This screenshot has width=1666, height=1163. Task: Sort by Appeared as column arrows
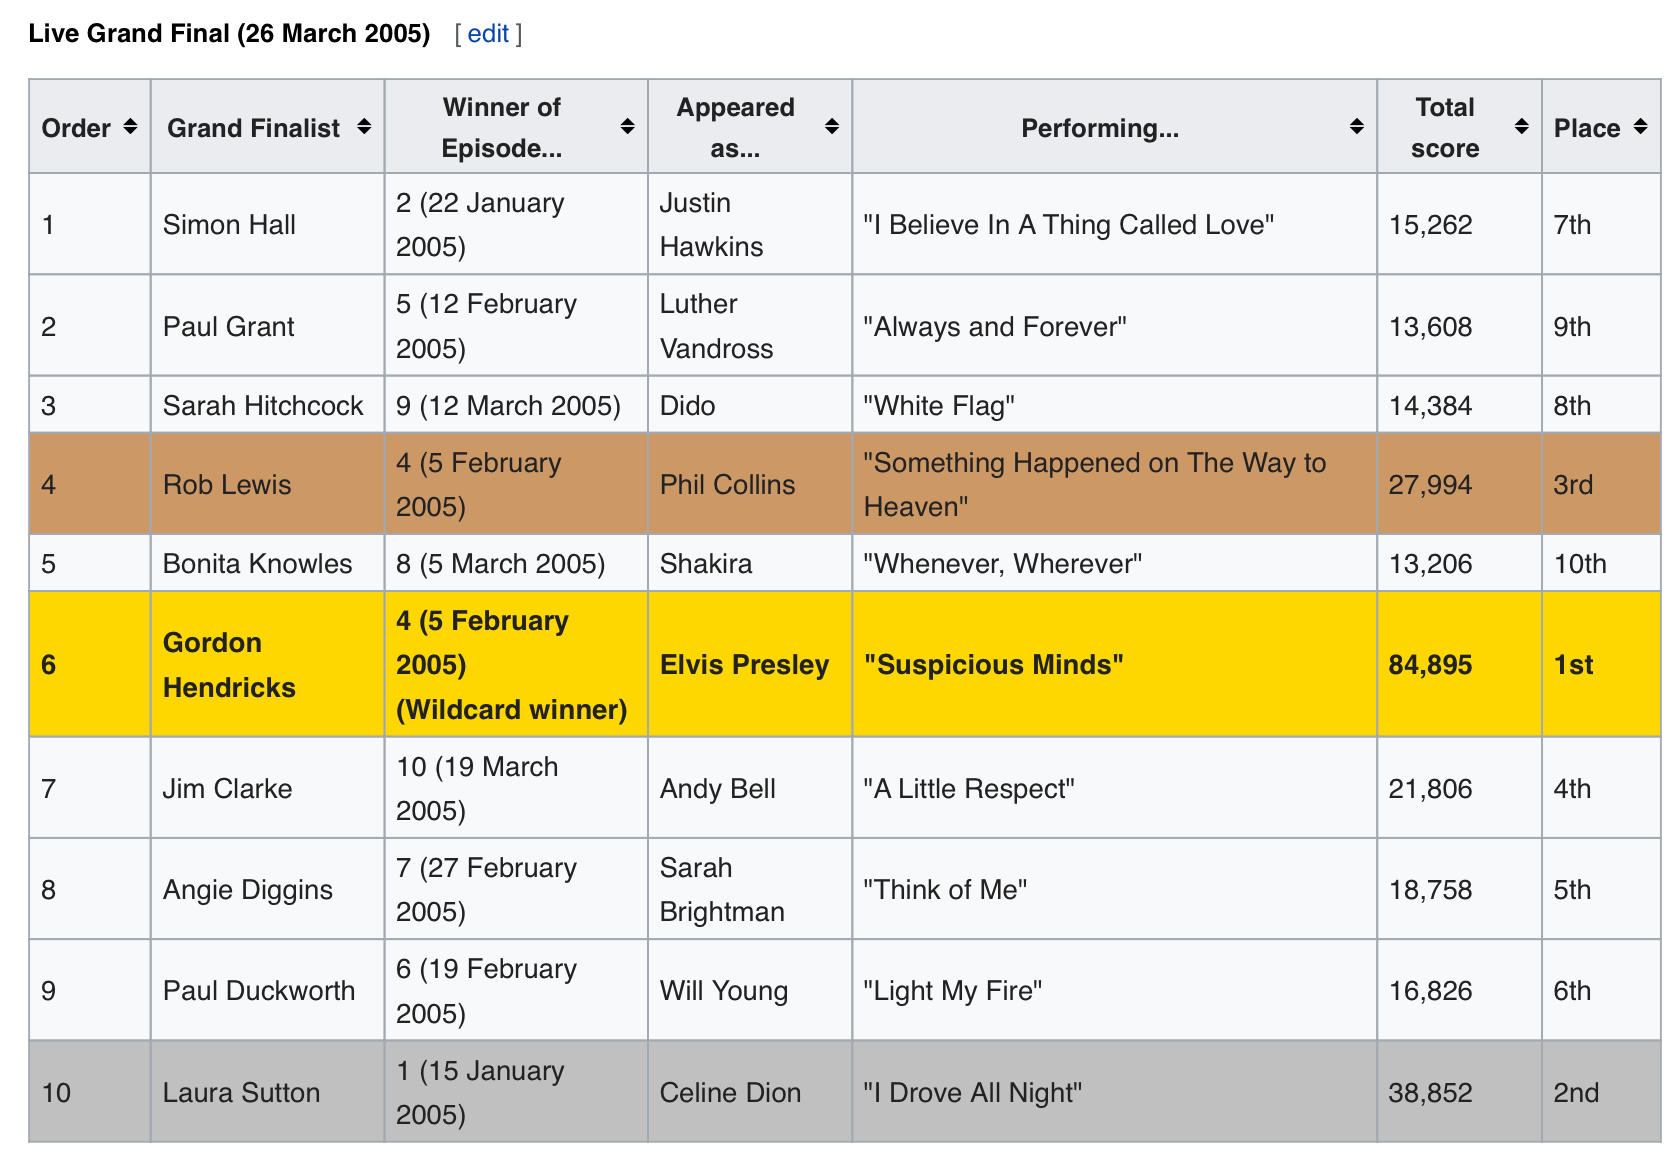coord(831,127)
